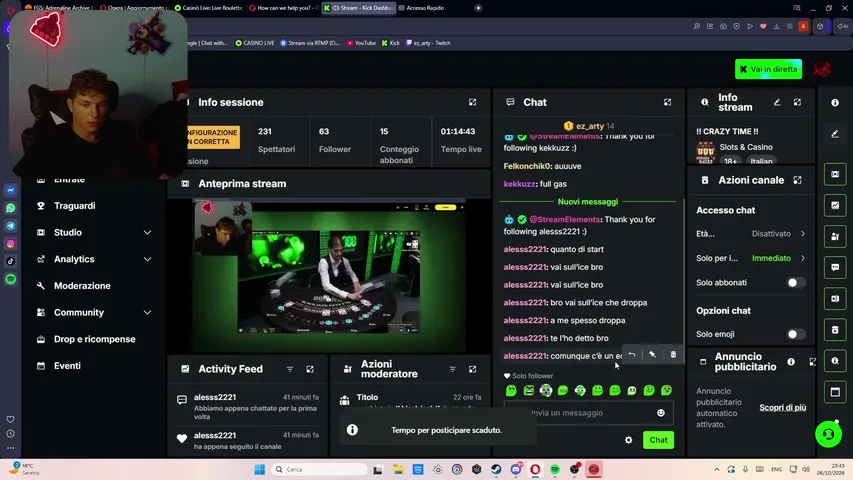Jump to Nuovi messaggi divider in chat
853x480 pixels.
(x=588, y=201)
